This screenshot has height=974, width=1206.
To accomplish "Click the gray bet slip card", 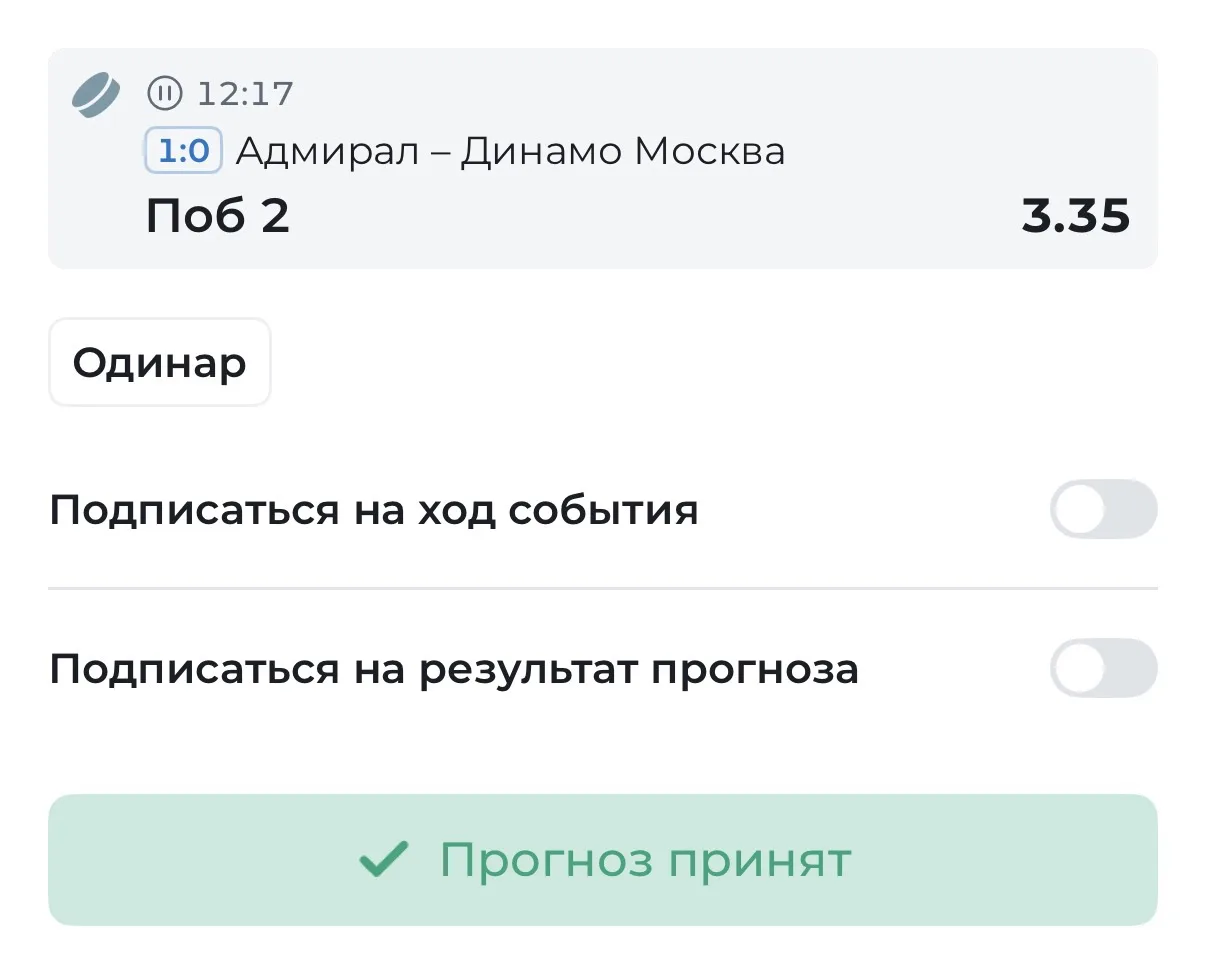I will 603,158.
